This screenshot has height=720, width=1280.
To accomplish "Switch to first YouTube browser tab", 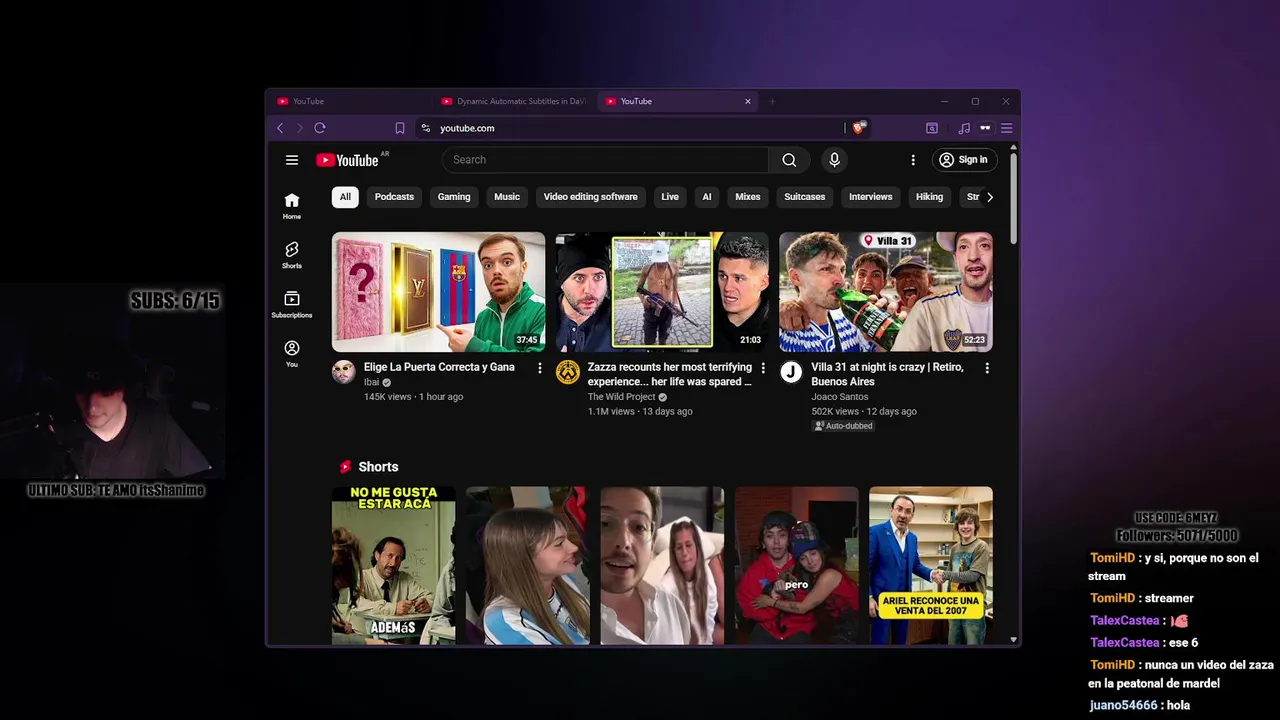I will [348, 101].
